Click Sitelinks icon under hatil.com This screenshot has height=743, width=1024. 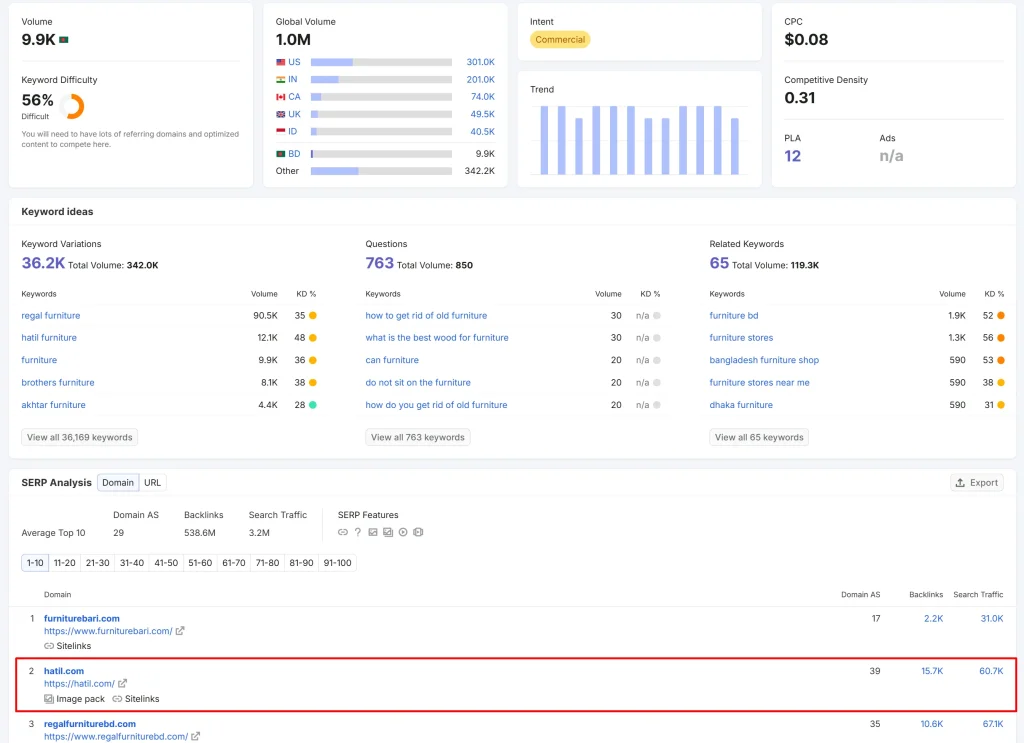pyautogui.click(x=117, y=699)
